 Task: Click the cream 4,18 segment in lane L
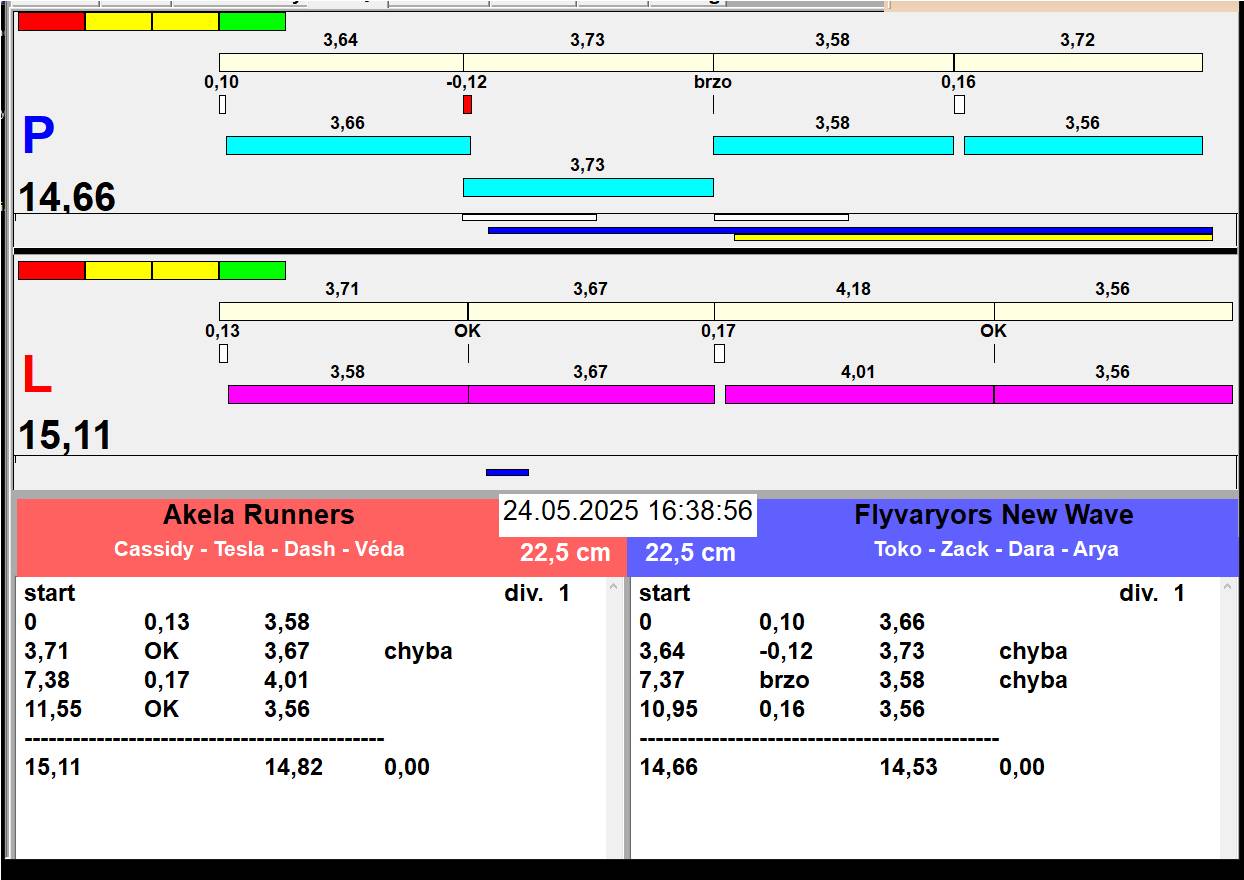pos(854,311)
